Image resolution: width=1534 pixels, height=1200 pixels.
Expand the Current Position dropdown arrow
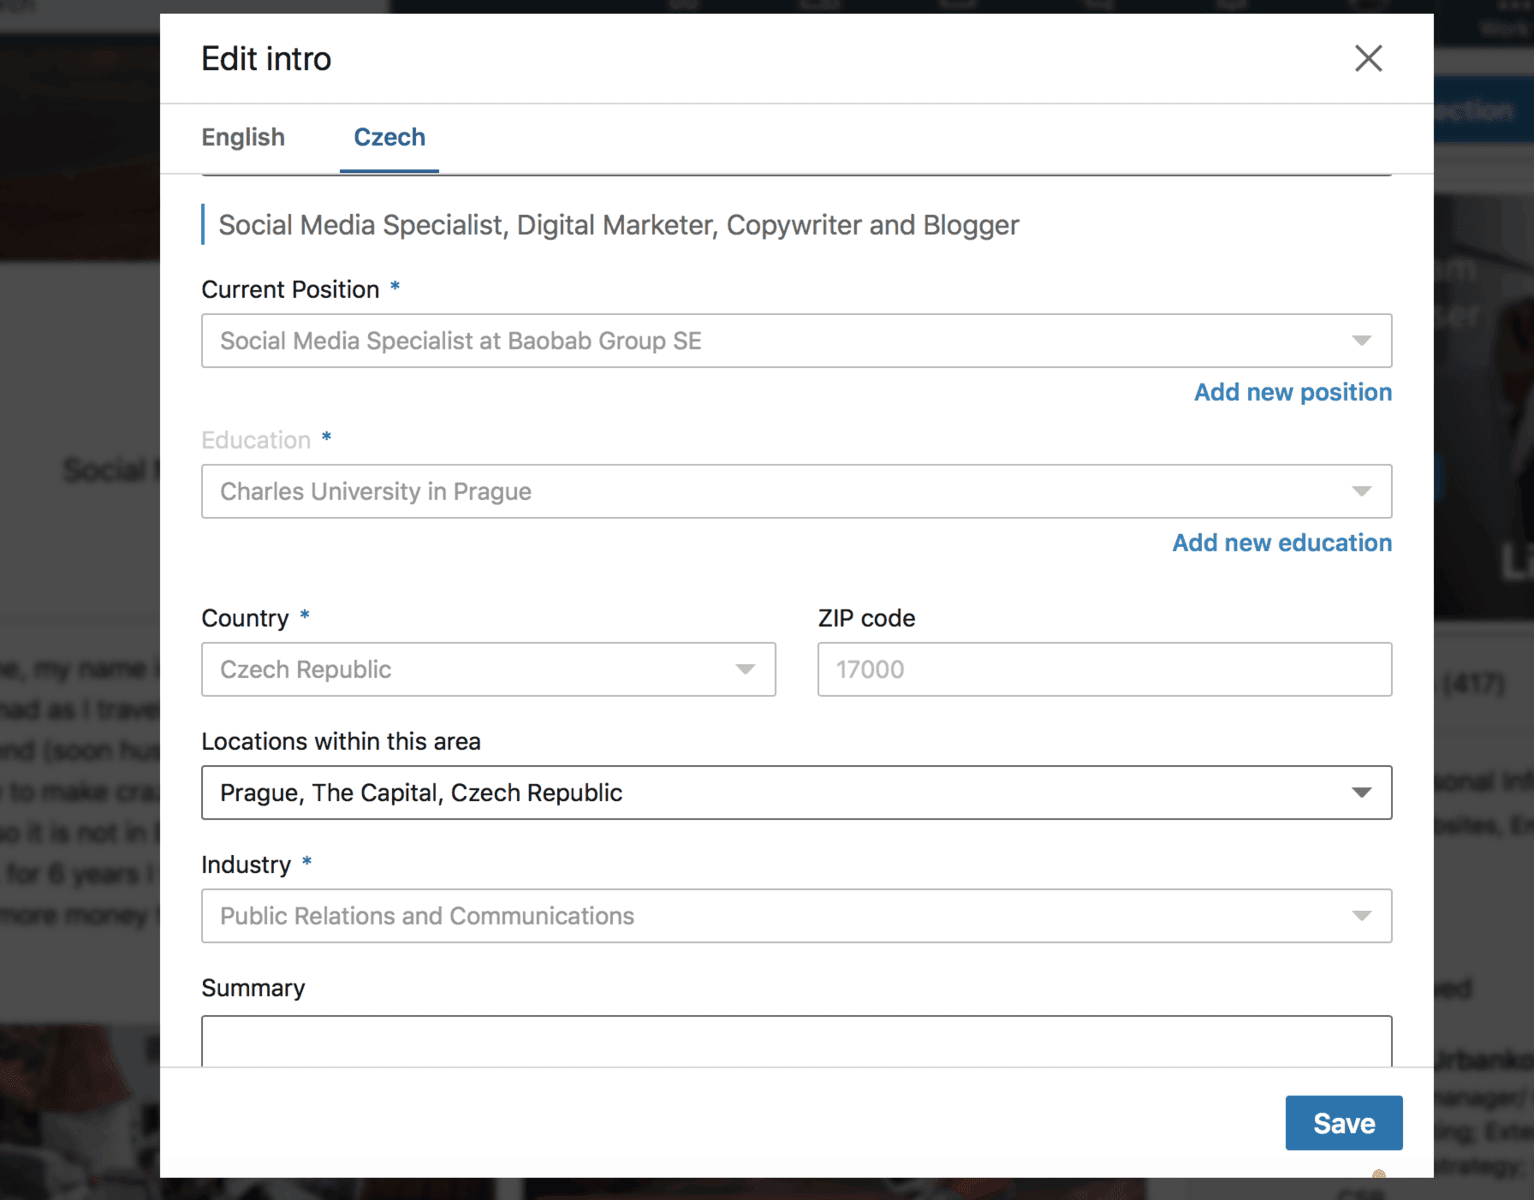tap(1361, 341)
